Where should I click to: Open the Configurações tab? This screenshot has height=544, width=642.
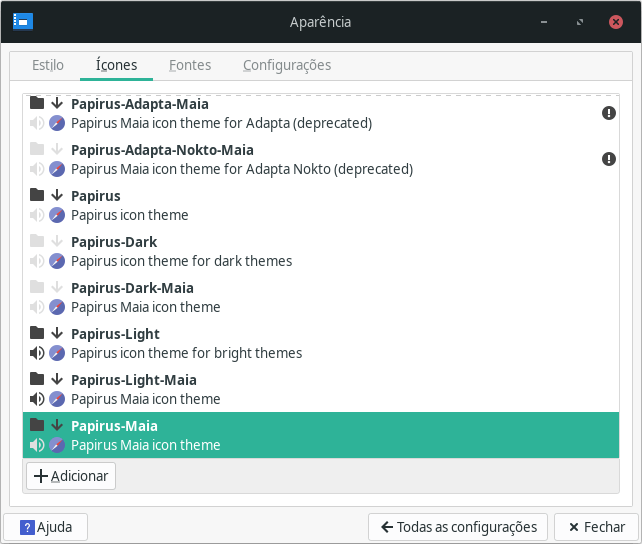pos(287,65)
